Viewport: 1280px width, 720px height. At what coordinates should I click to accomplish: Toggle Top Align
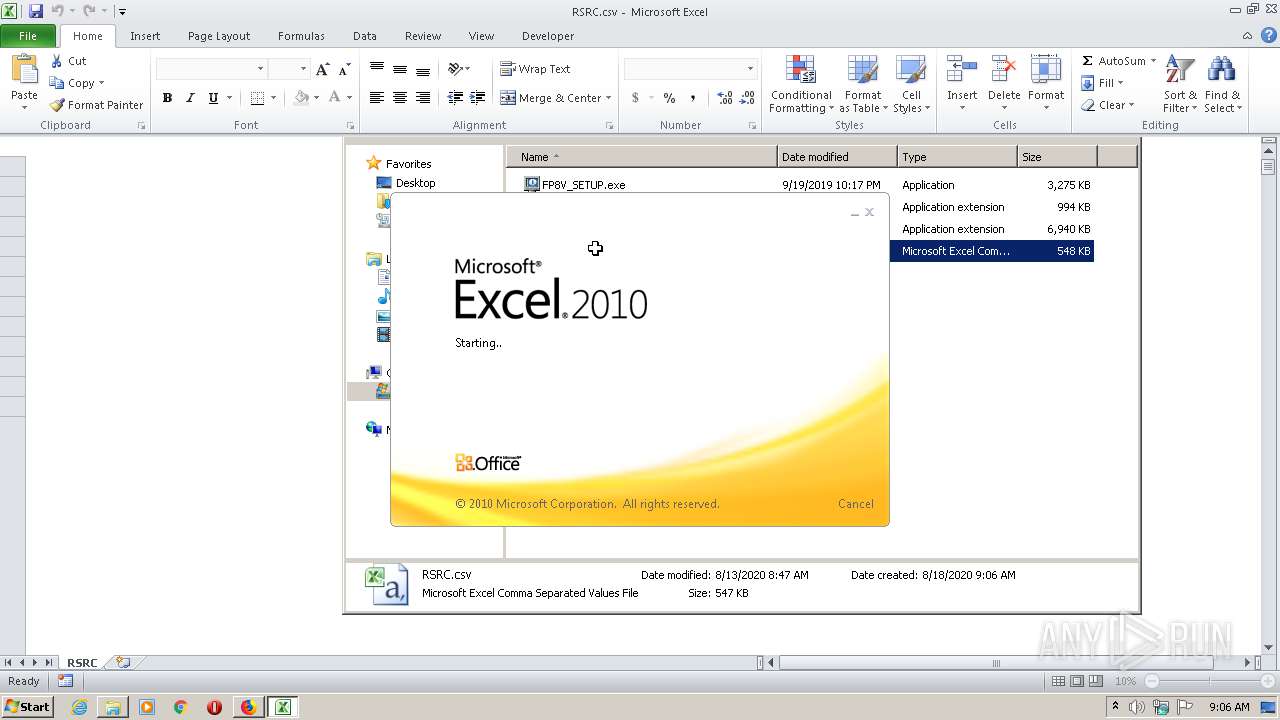pyautogui.click(x=377, y=69)
